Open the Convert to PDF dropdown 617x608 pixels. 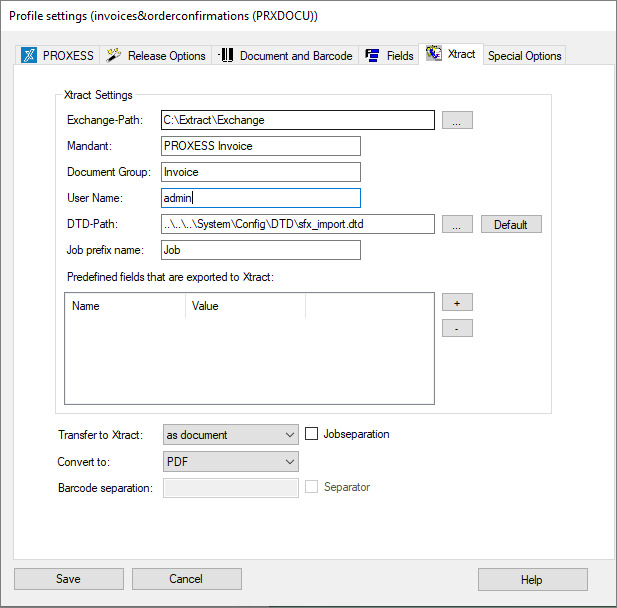click(x=231, y=461)
